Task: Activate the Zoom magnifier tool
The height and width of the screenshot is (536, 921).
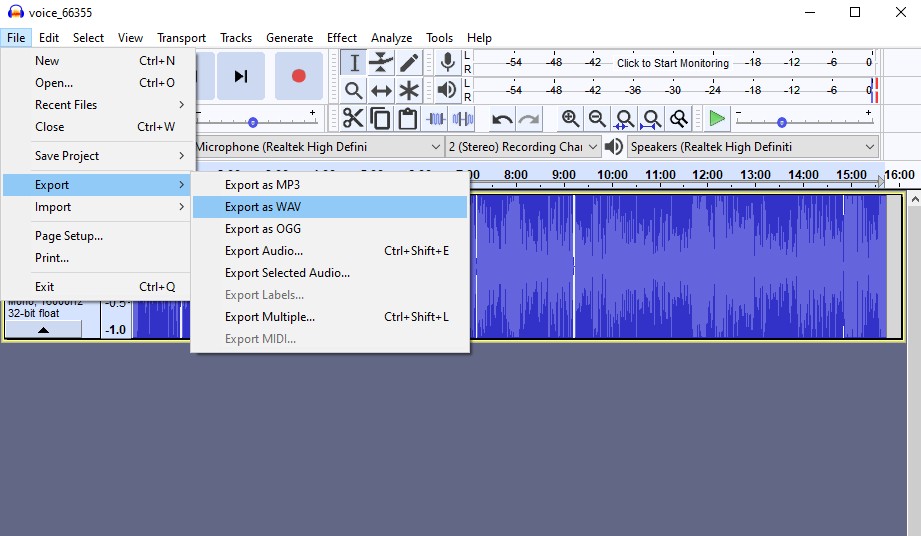Action: pyautogui.click(x=353, y=91)
